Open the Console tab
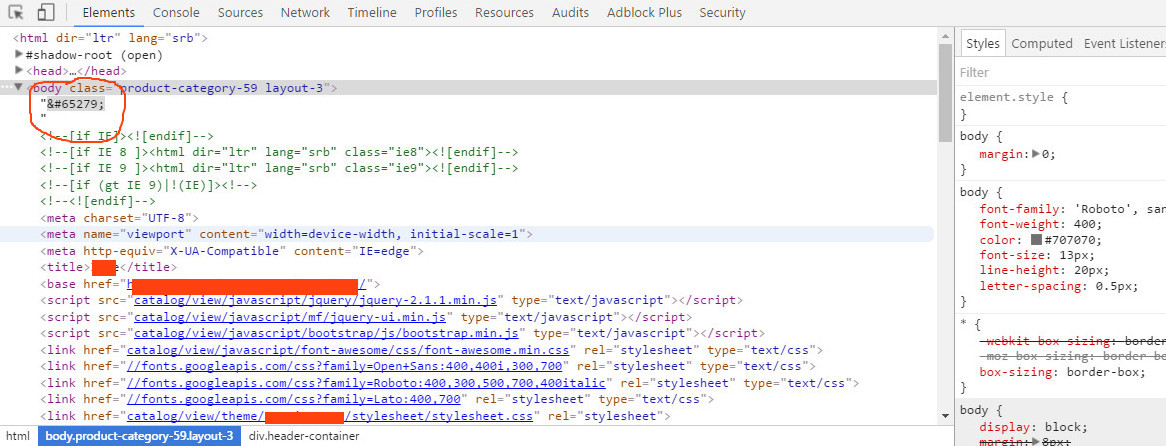 (x=176, y=13)
